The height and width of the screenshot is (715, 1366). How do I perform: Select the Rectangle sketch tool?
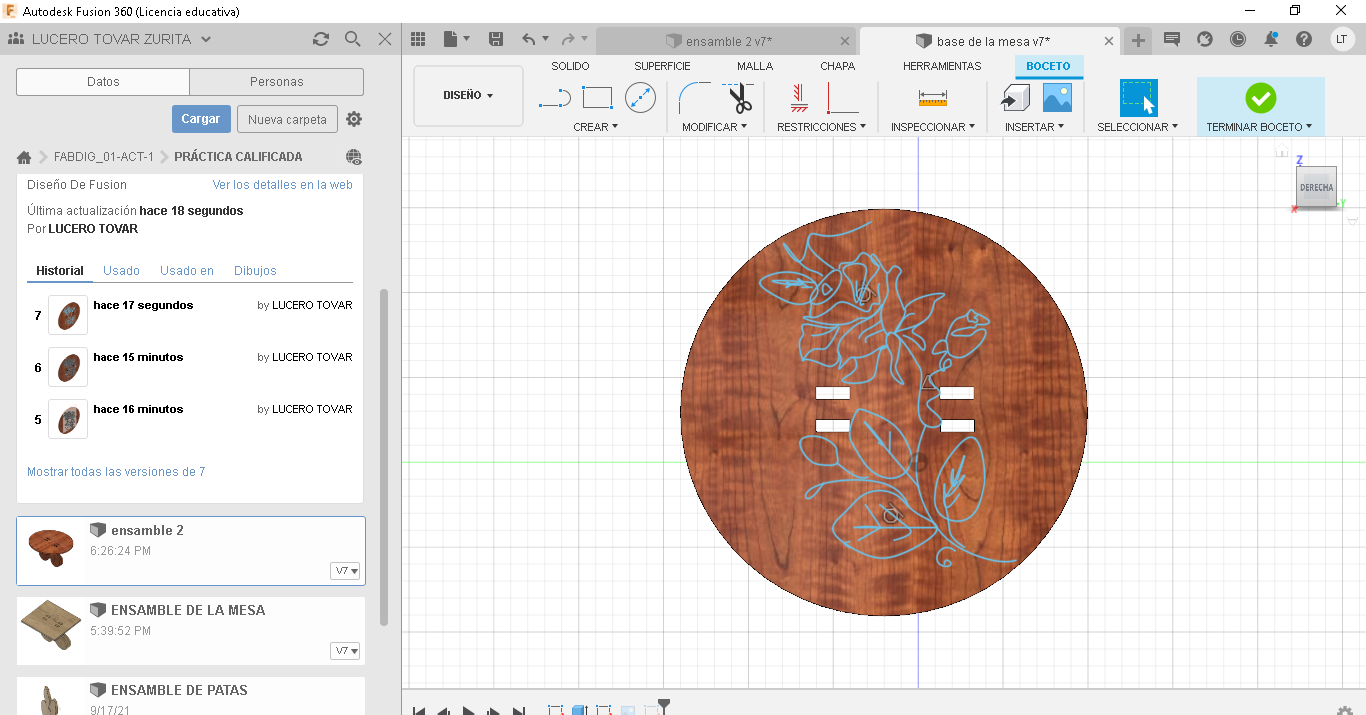(x=597, y=98)
